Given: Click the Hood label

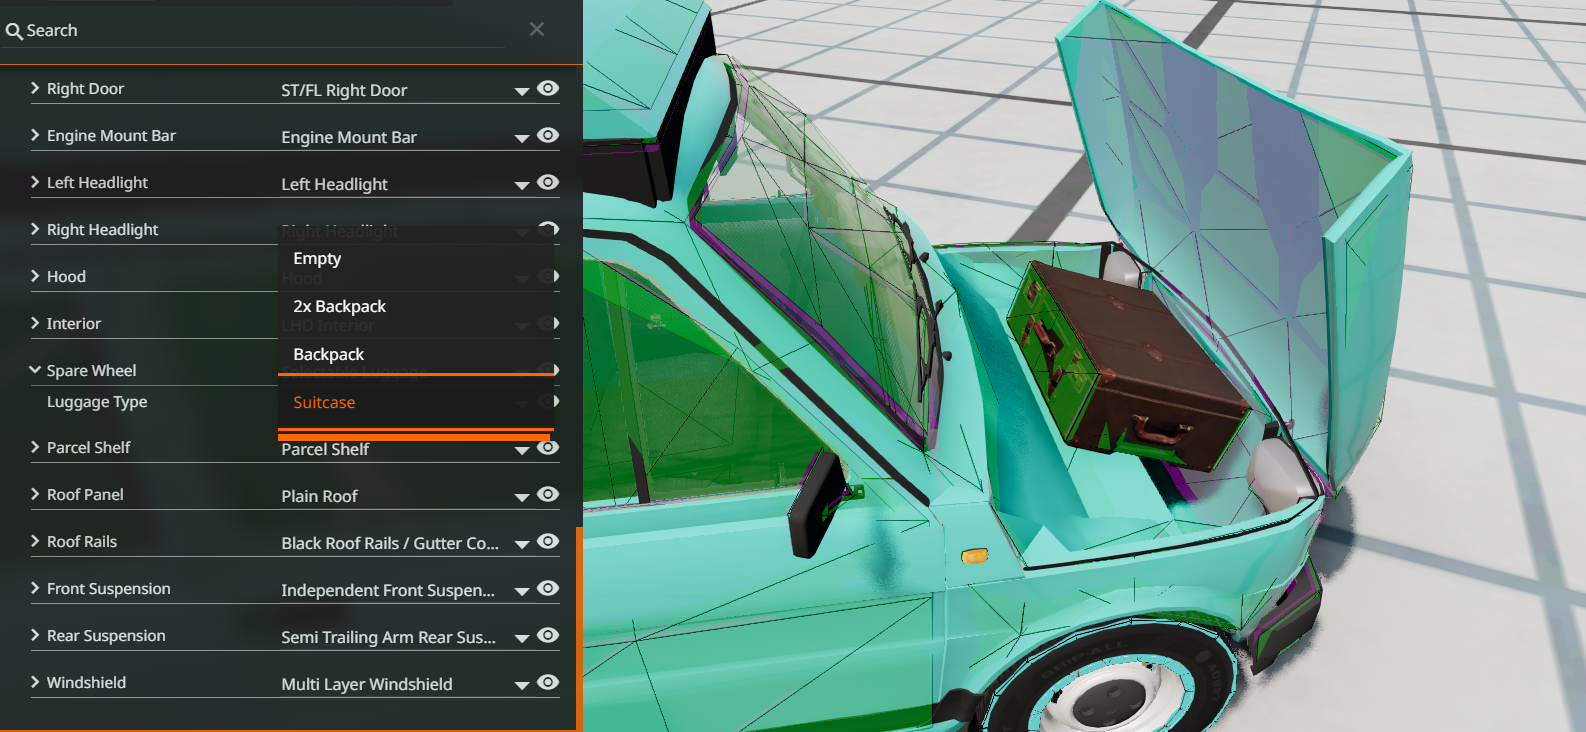Looking at the screenshot, I should (66, 276).
